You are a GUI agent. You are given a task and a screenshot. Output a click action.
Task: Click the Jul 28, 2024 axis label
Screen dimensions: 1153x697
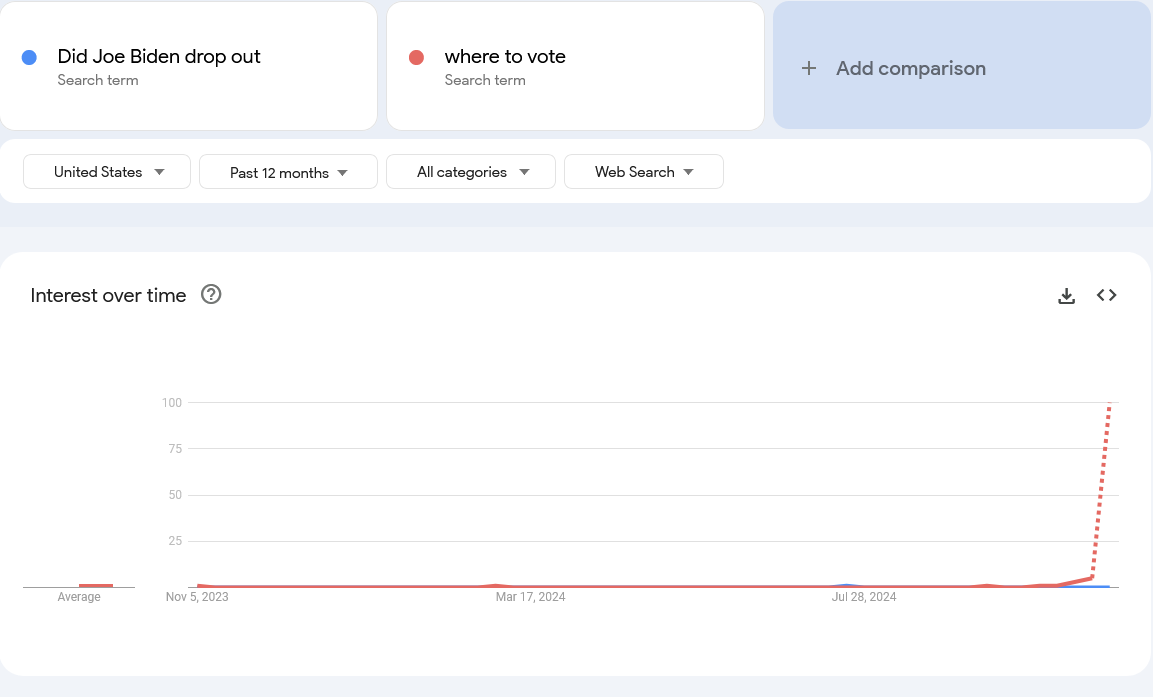click(x=864, y=597)
